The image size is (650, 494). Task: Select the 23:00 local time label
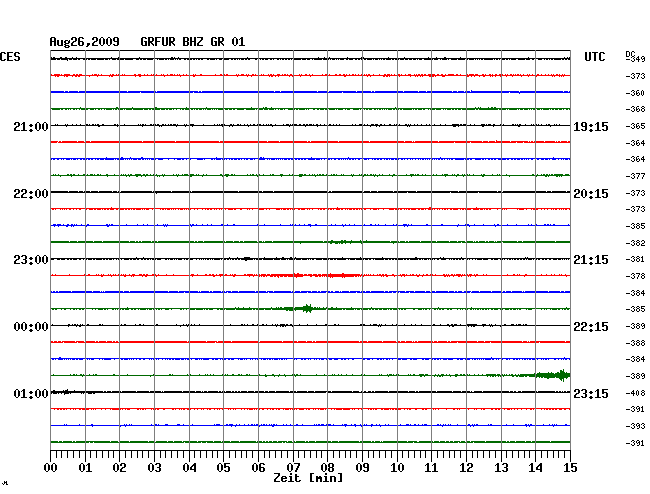(x=31, y=260)
